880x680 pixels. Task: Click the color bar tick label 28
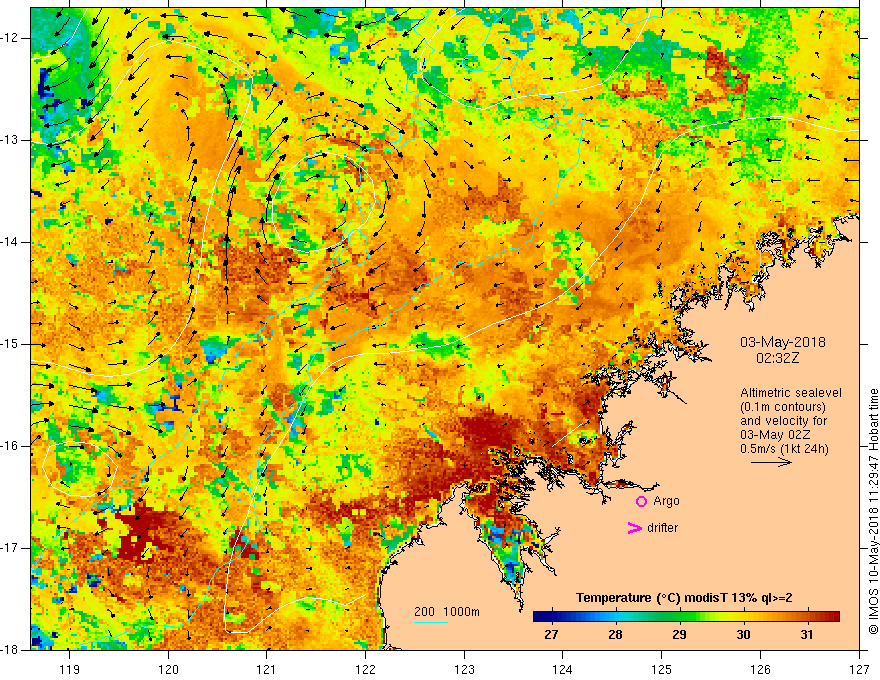point(616,635)
